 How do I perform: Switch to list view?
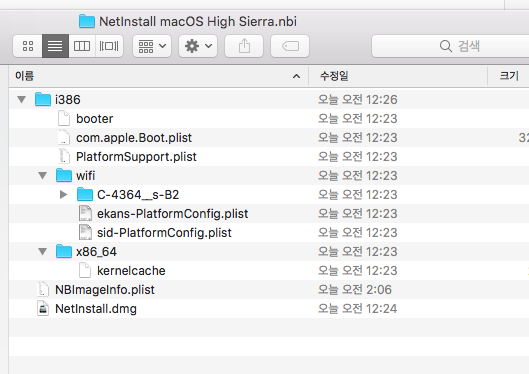[x=55, y=46]
